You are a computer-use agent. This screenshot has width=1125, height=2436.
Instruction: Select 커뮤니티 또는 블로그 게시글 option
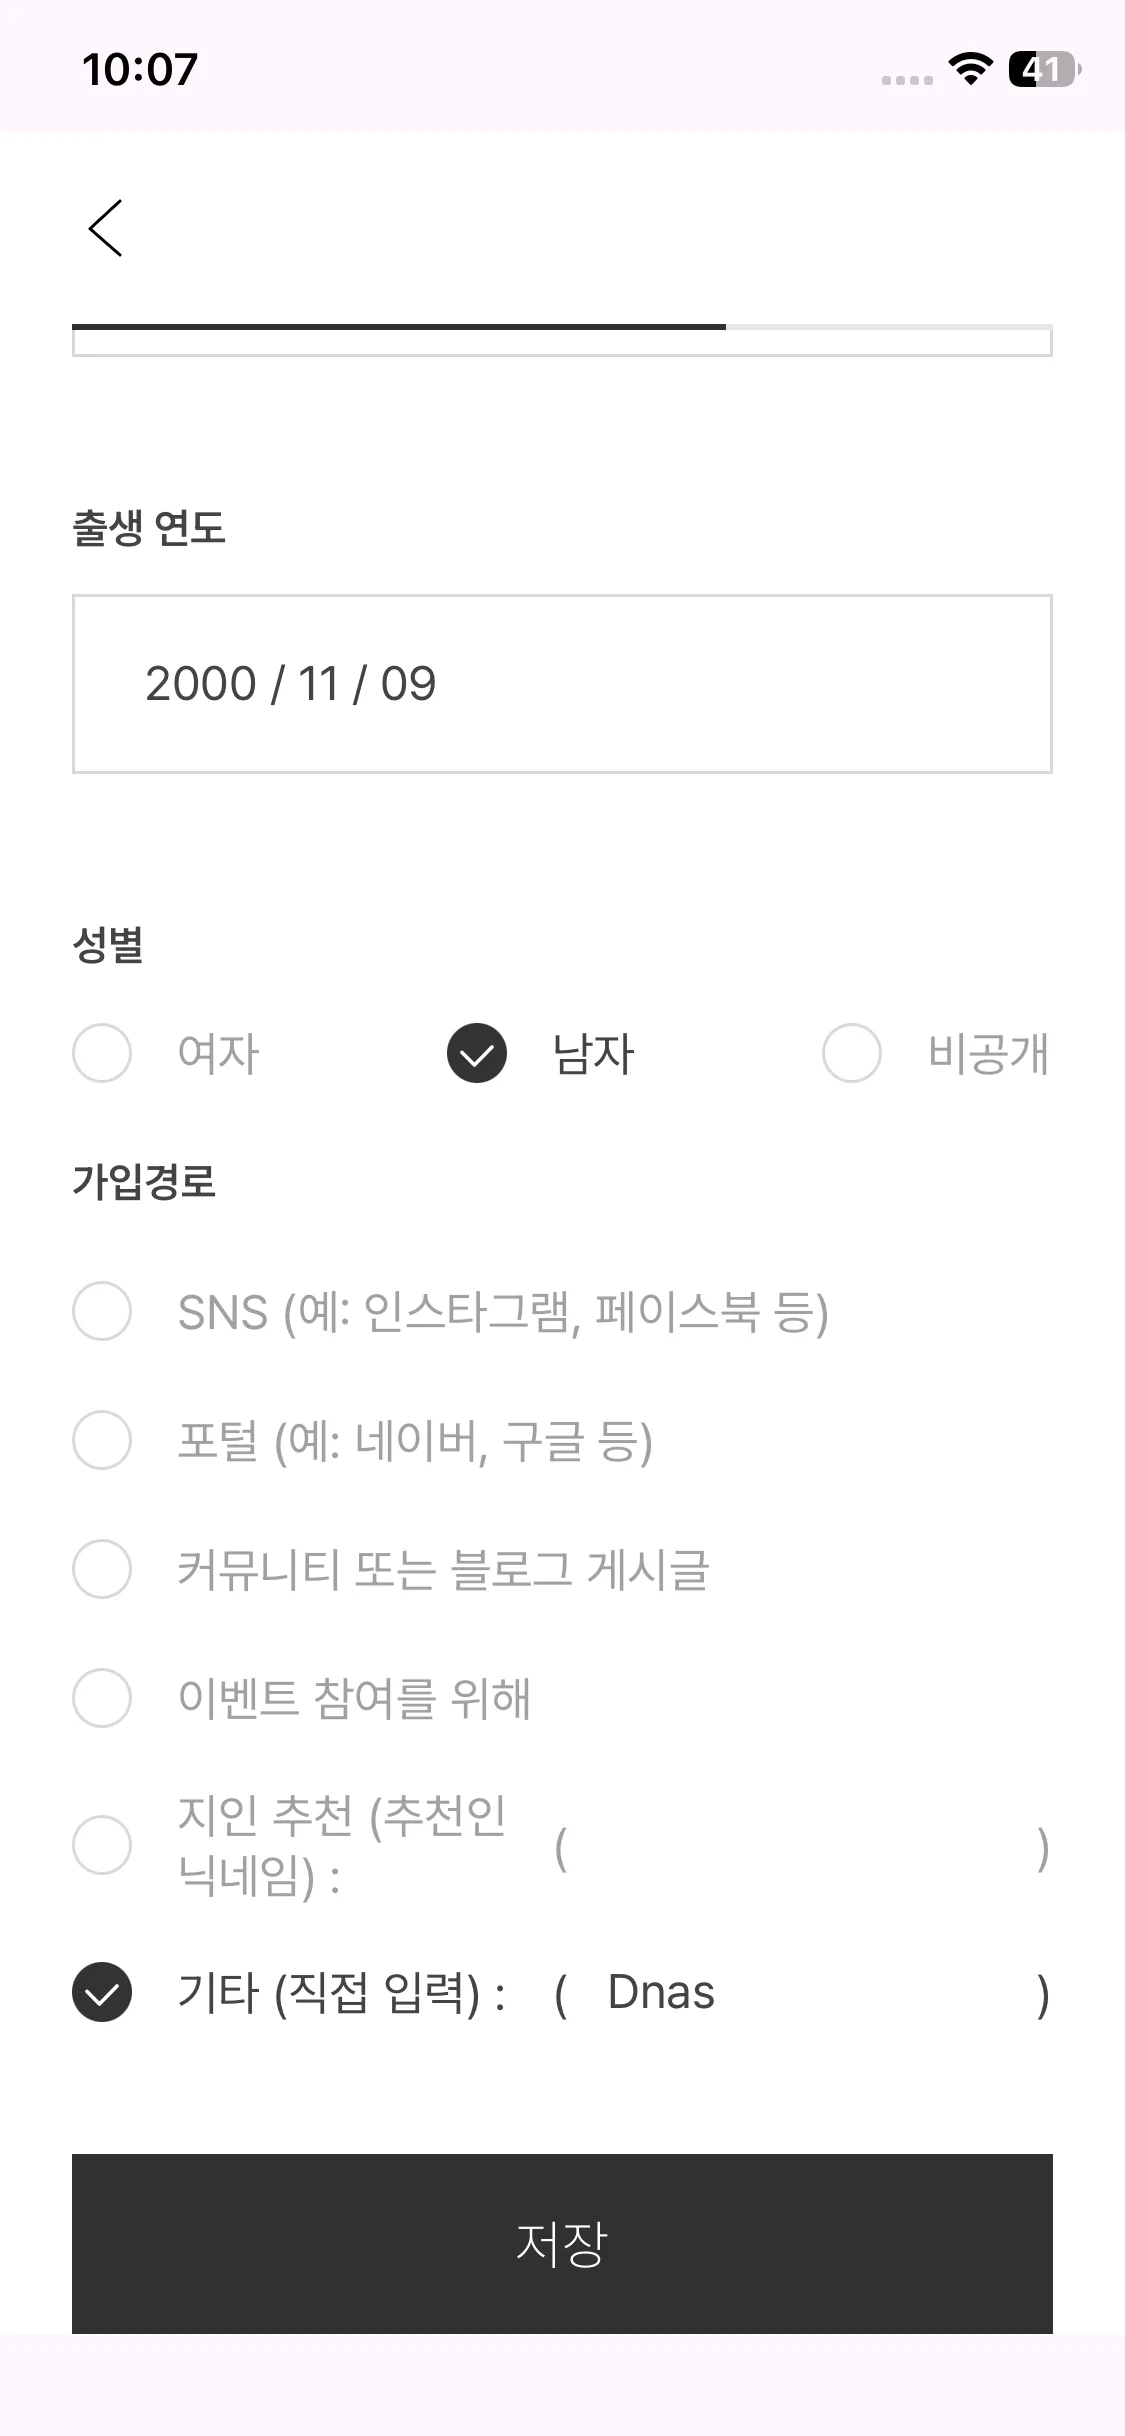pyautogui.click(x=102, y=1569)
